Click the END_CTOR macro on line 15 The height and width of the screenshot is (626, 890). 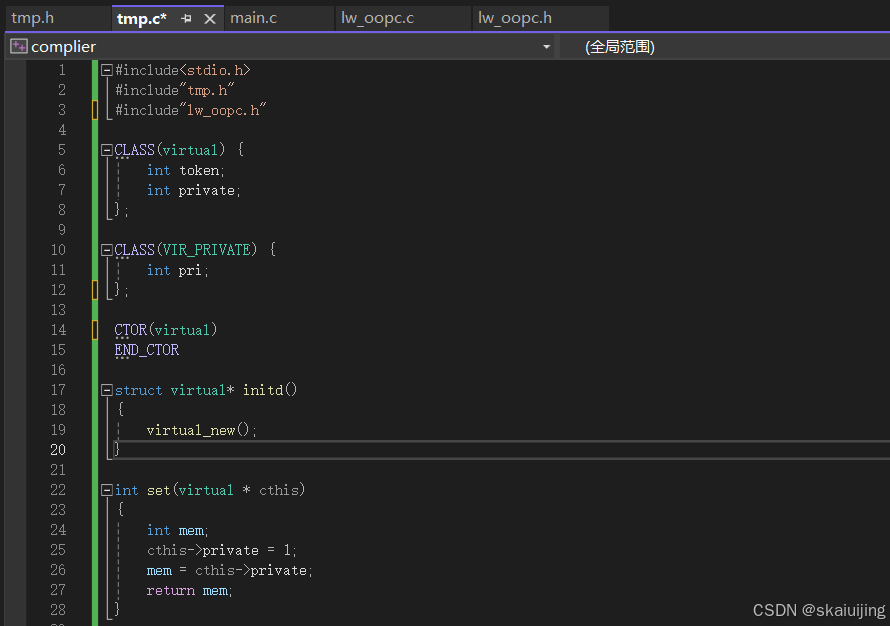[147, 350]
